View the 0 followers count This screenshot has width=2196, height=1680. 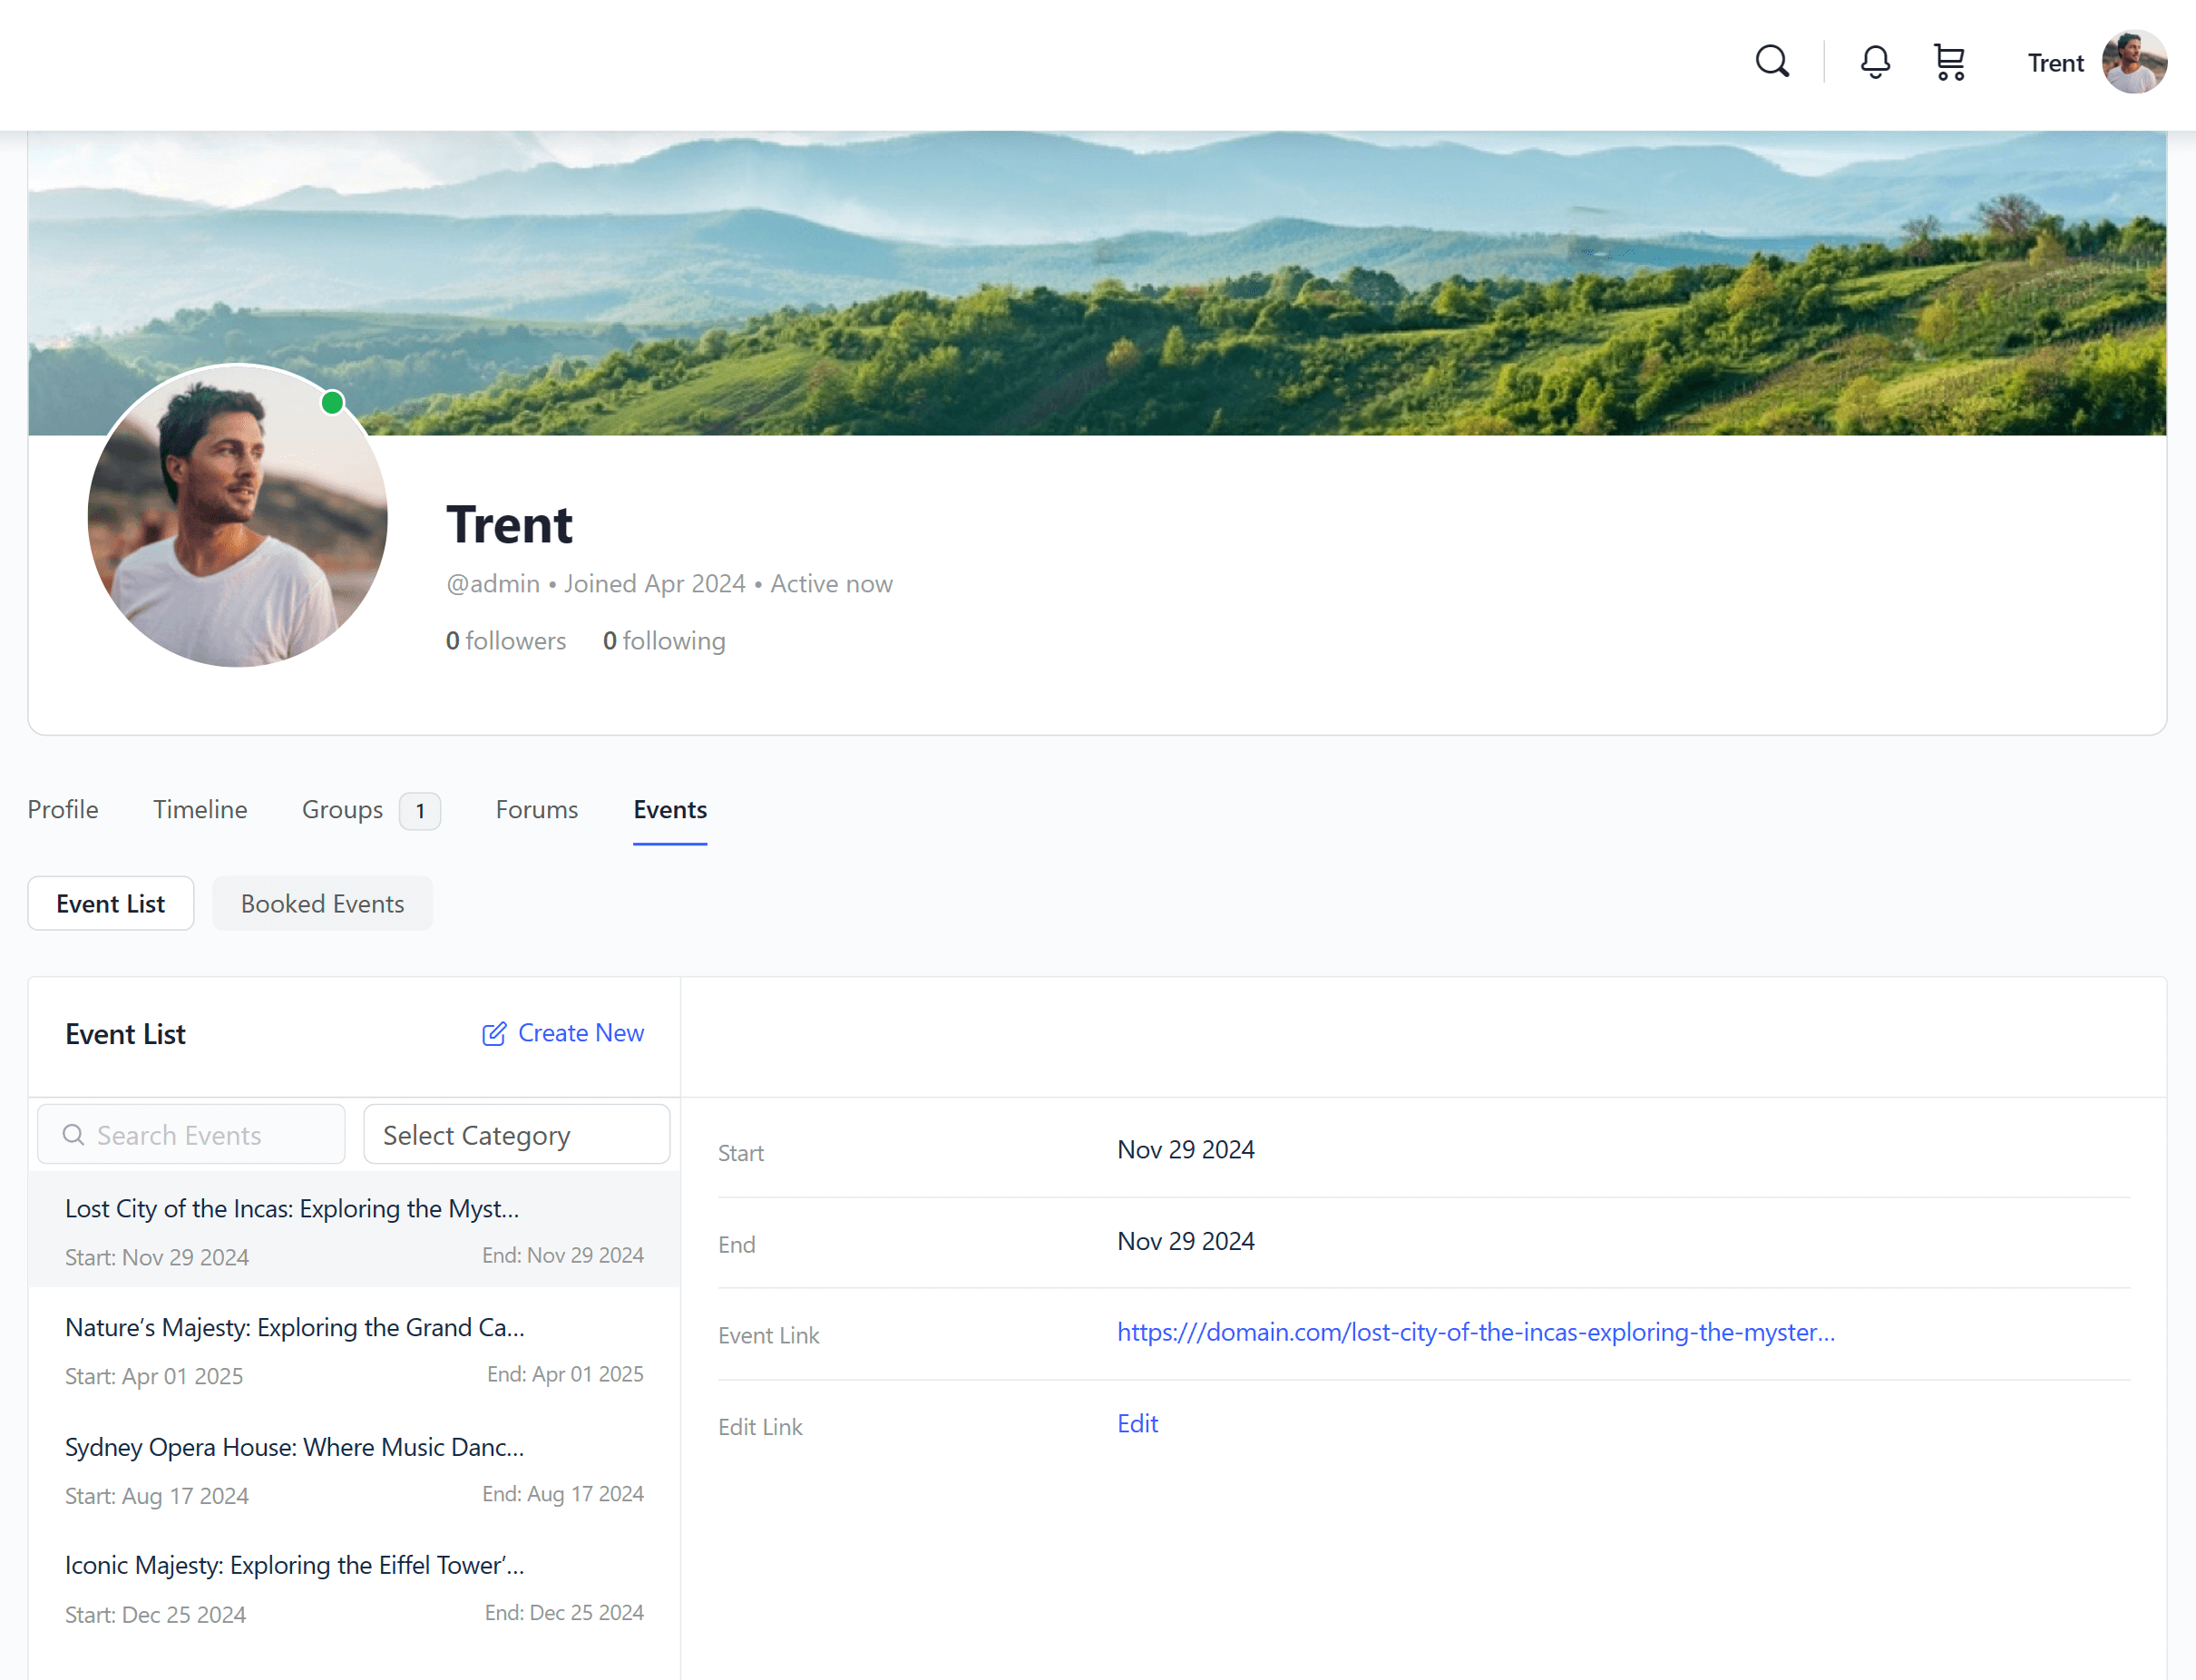point(506,641)
